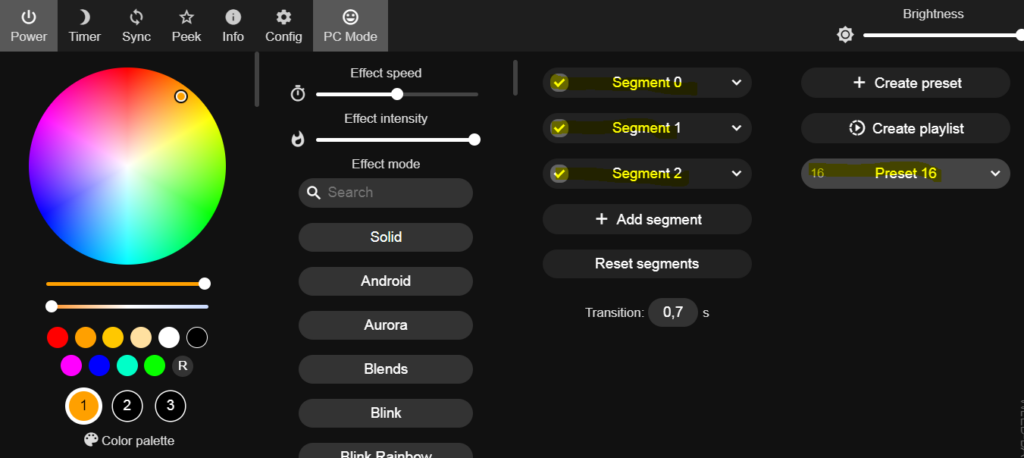Open the Info panel

(x=232, y=26)
